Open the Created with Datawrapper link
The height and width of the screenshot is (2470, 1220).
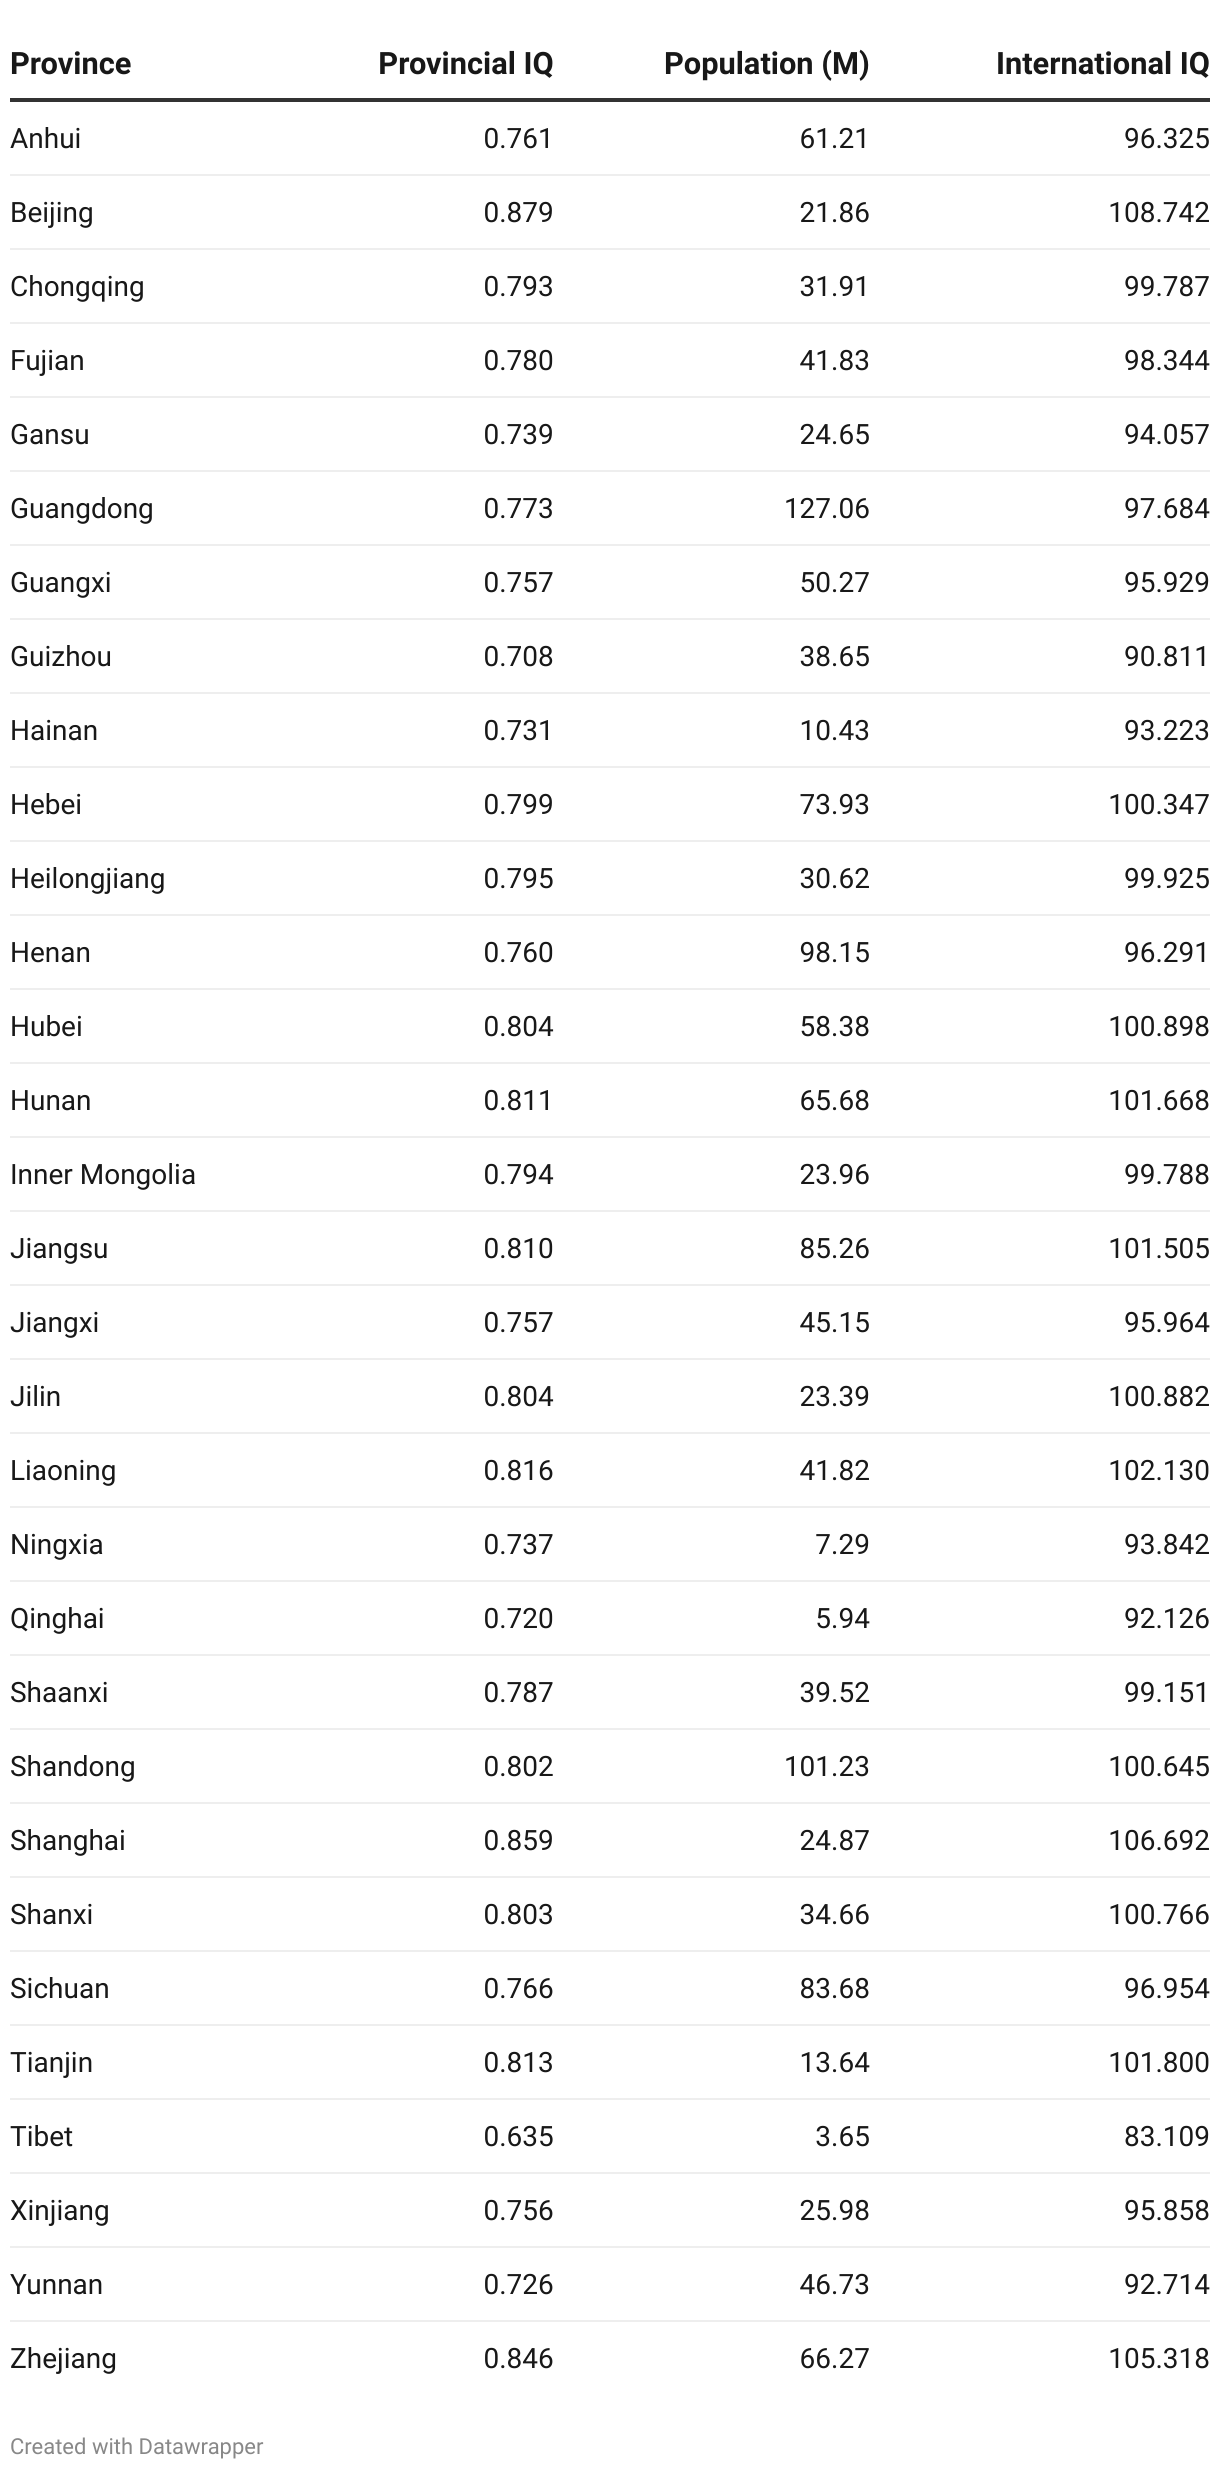(137, 2446)
